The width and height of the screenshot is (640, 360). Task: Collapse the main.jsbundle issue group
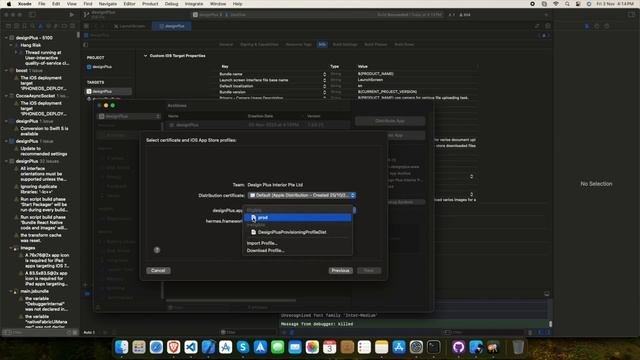tap(11, 291)
